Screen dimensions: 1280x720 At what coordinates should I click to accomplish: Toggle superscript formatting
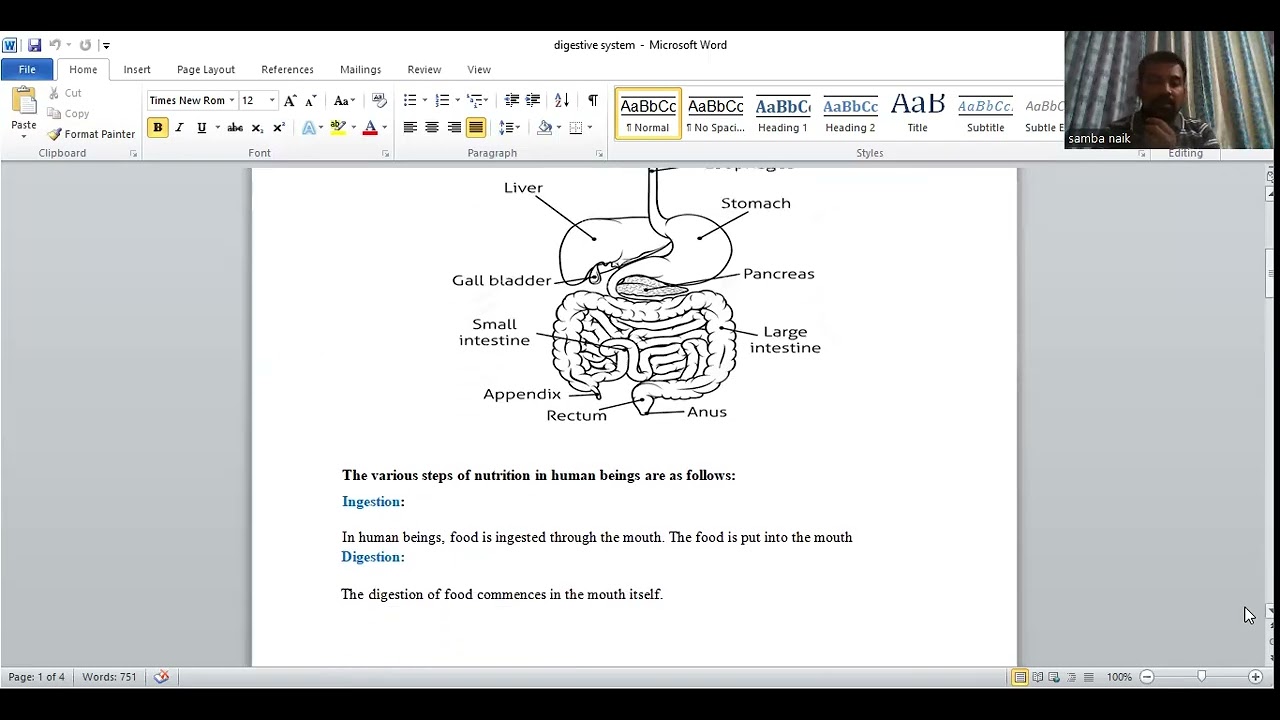pos(279,127)
